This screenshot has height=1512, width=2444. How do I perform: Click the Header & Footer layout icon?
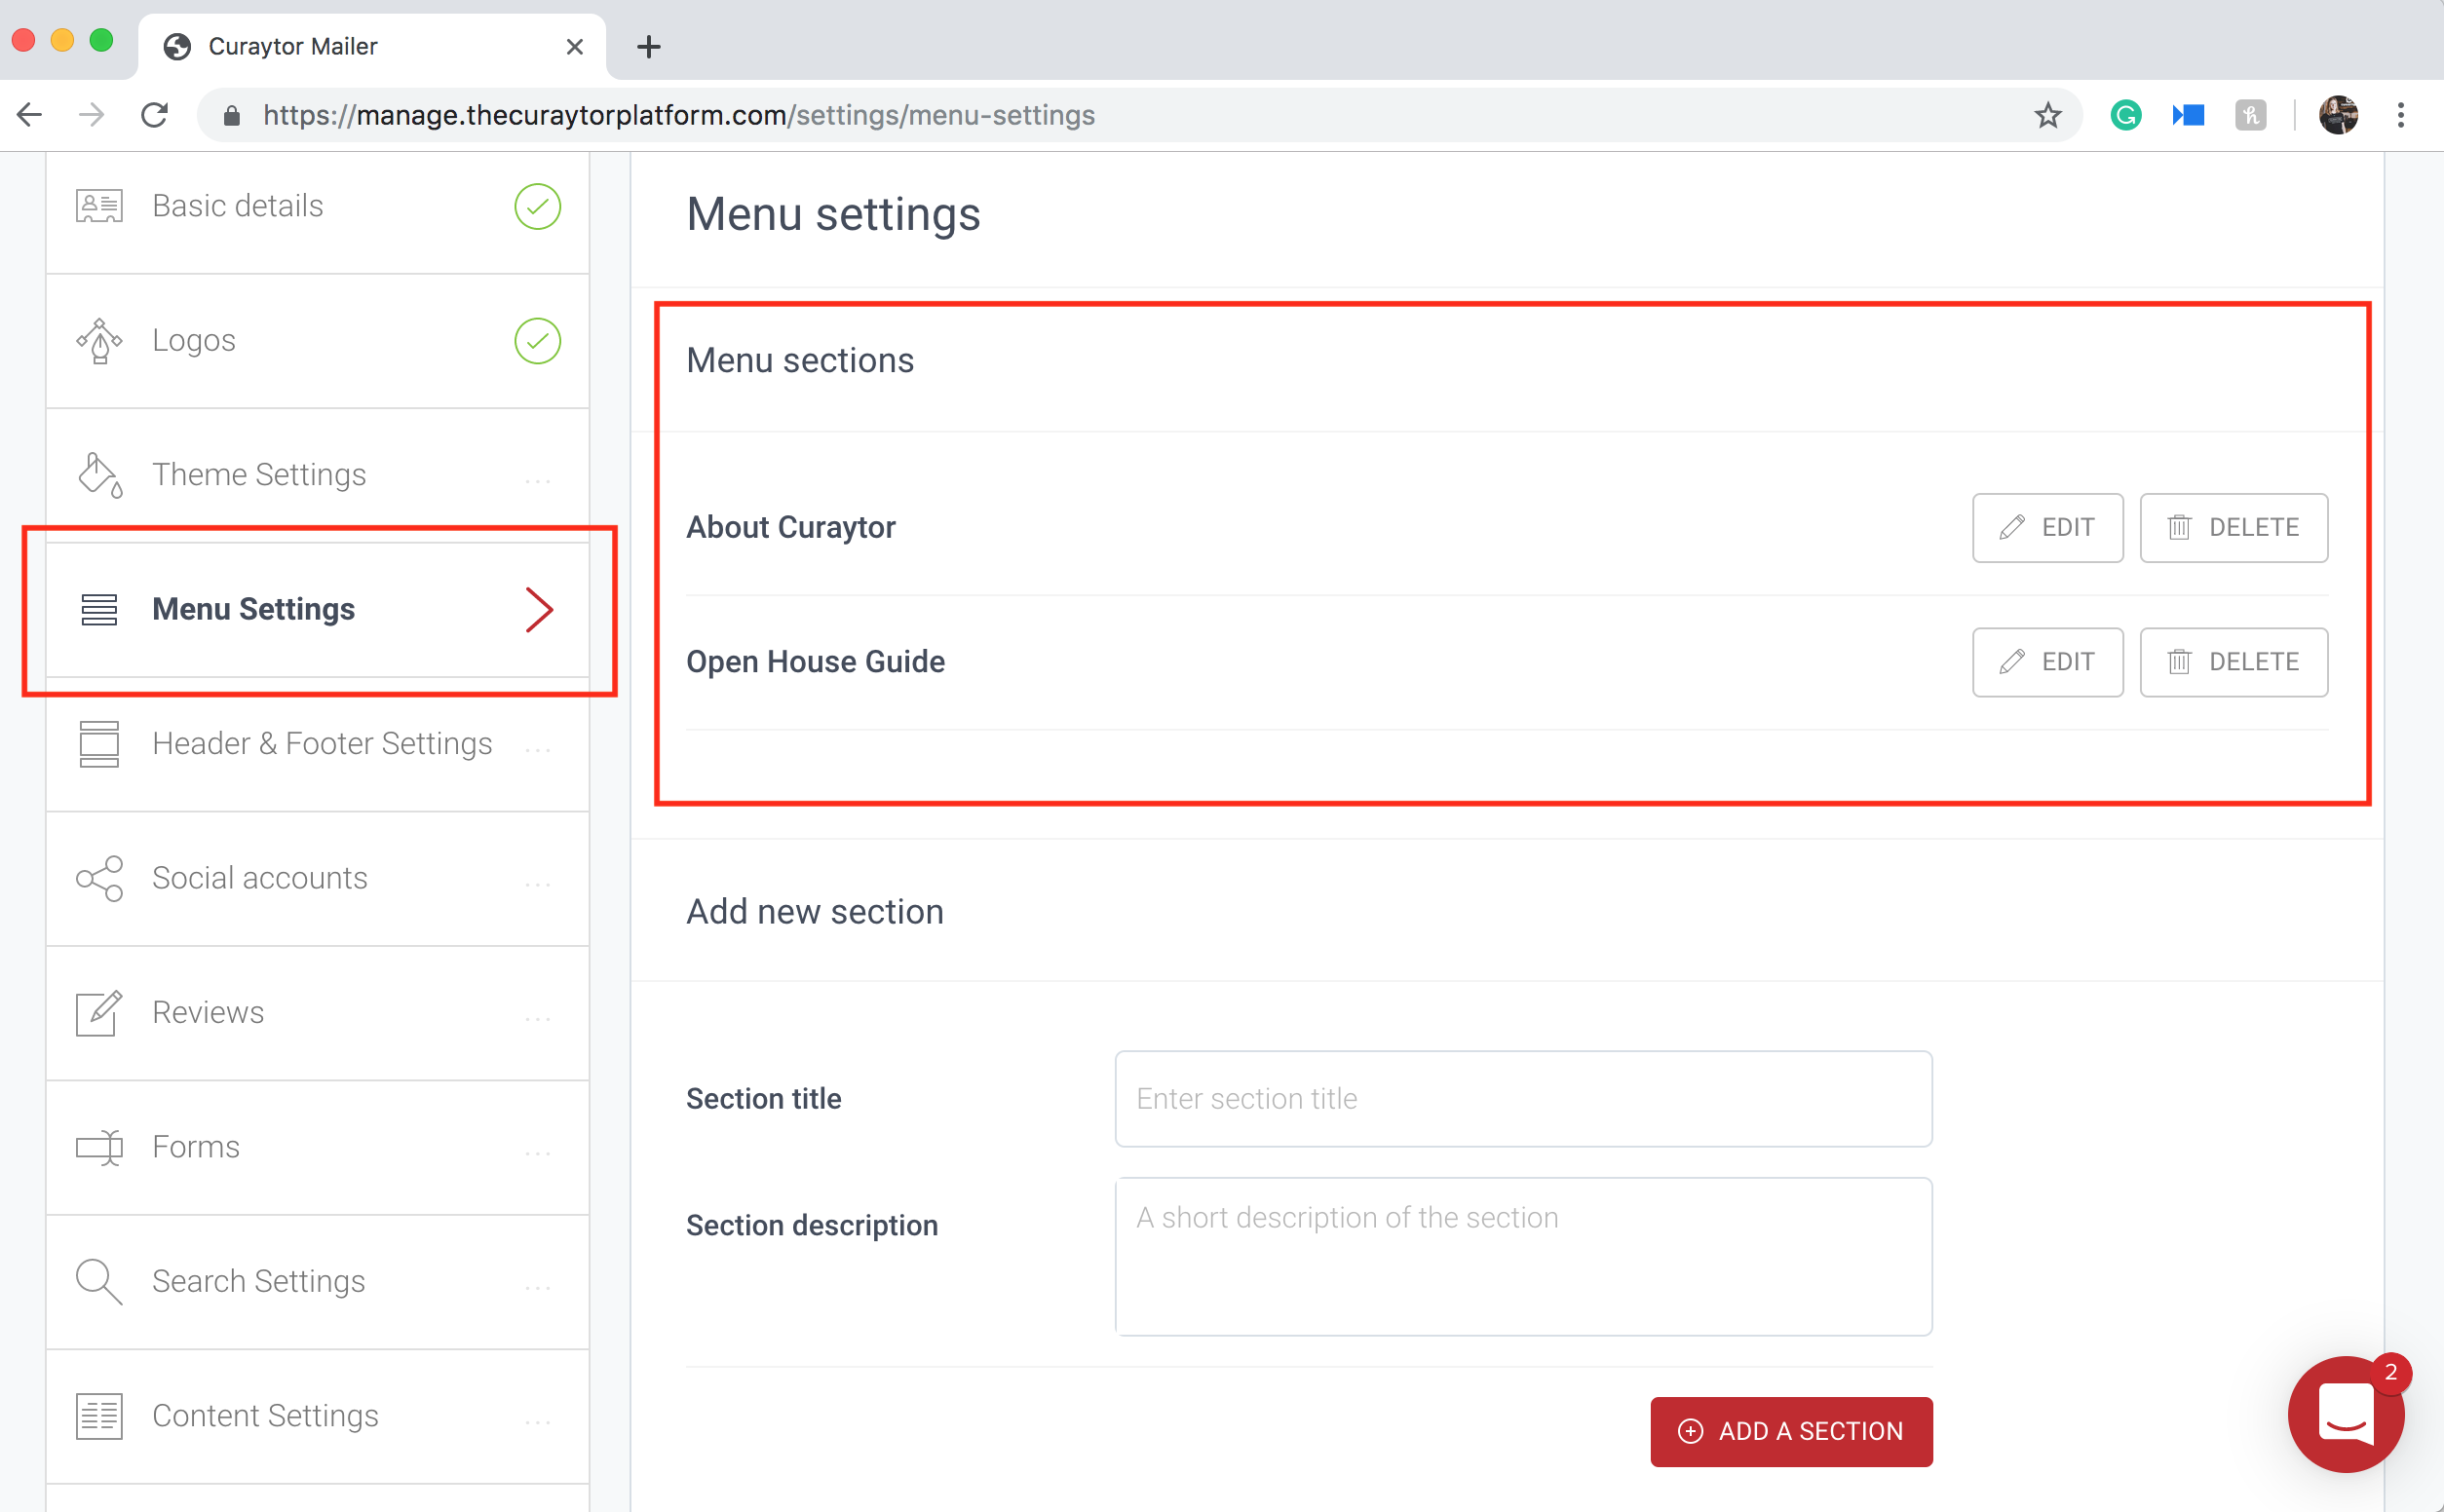click(x=99, y=744)
